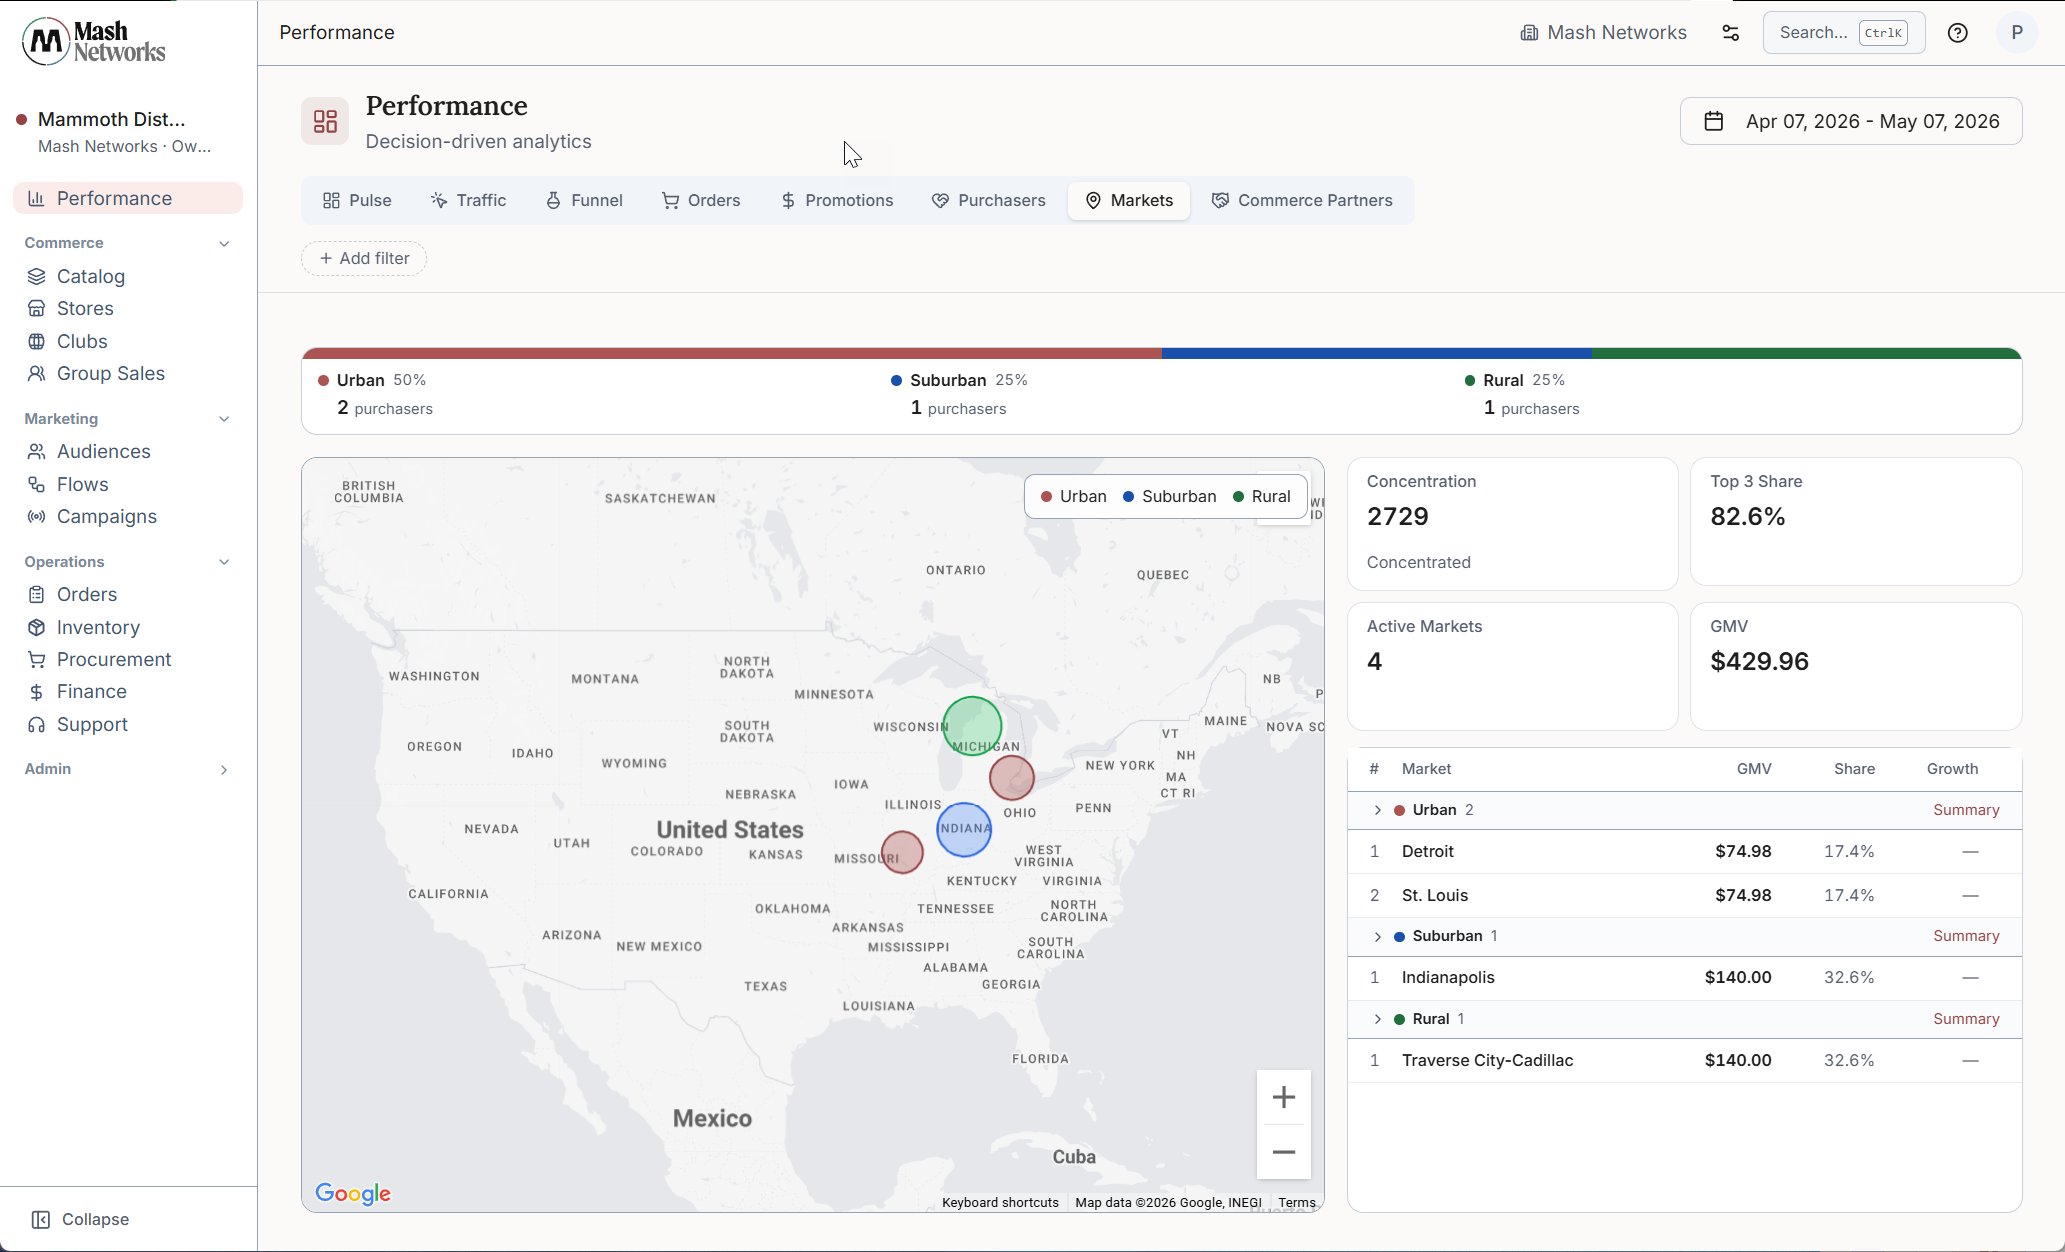Click in the Search field
Screen dimensions: 2065x1252
(1844, 33)
